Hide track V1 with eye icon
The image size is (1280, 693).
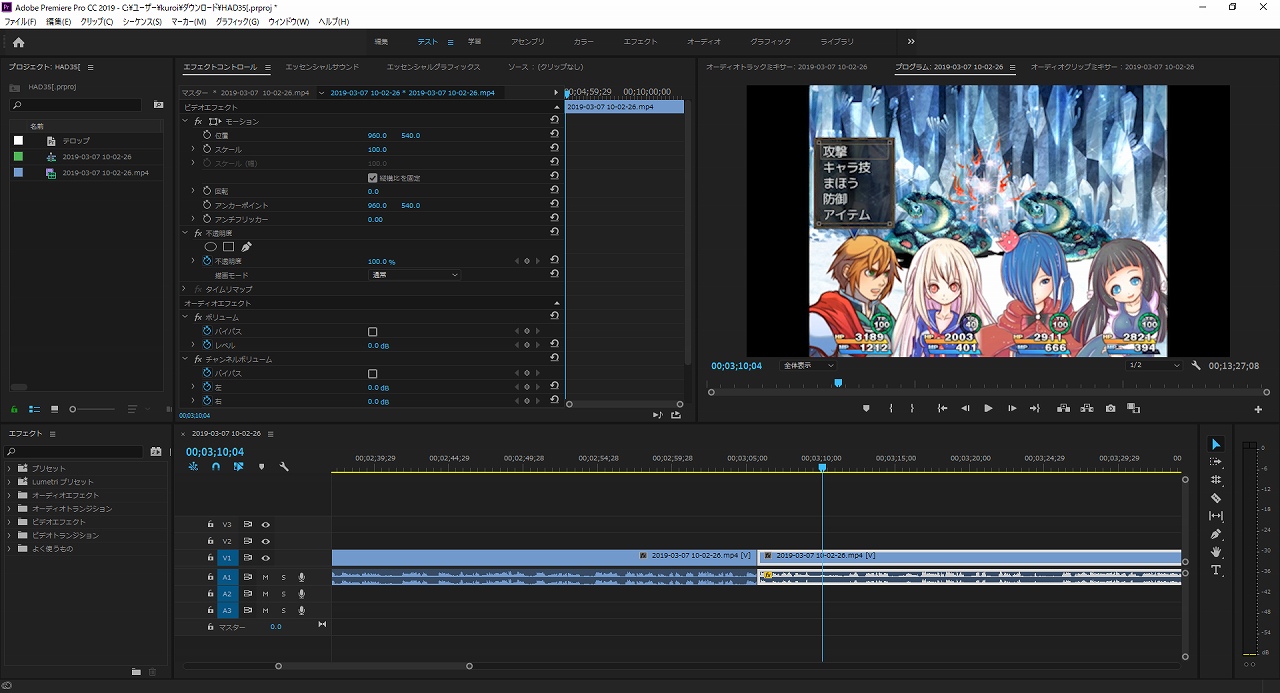pyautogui.click(x=266, y=558)
